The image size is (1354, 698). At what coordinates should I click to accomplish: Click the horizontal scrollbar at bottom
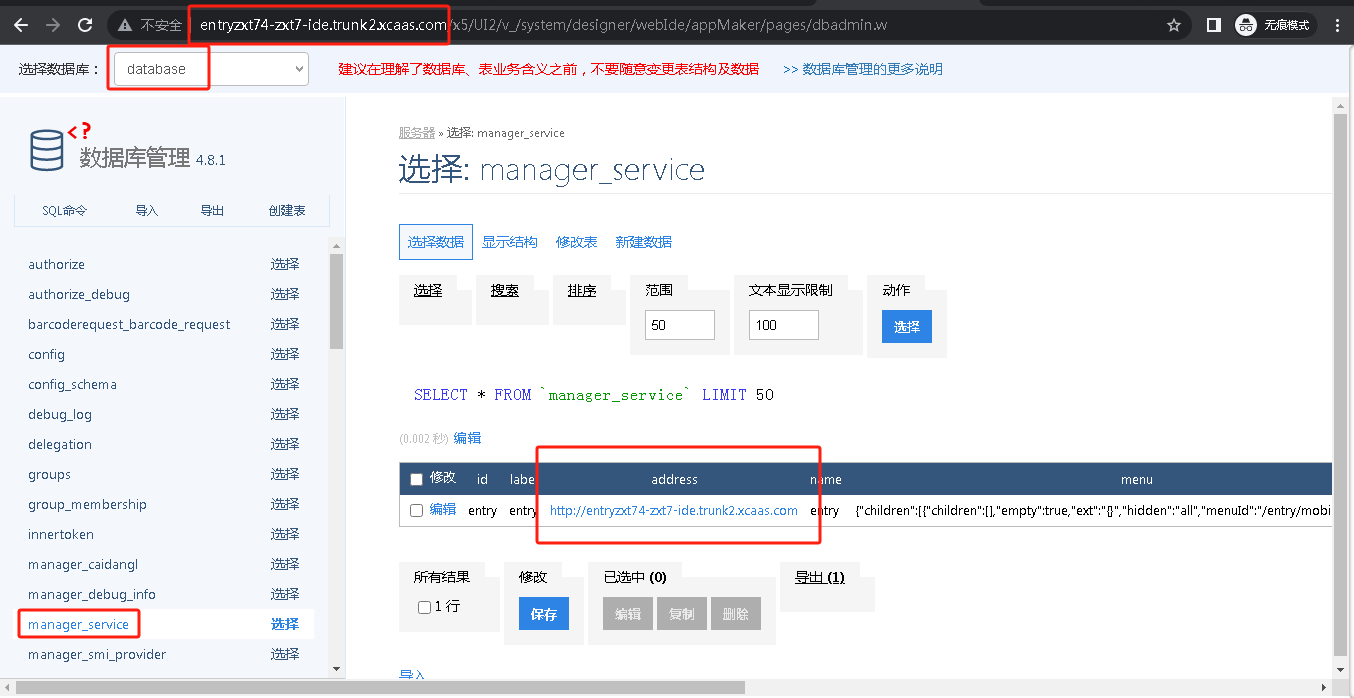[380, 687]
